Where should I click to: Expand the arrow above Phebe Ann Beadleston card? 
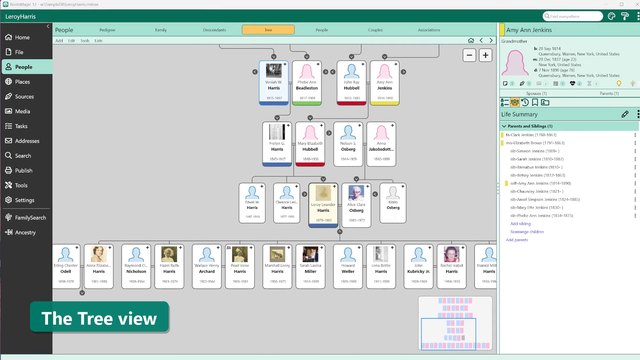coord(307,57)
